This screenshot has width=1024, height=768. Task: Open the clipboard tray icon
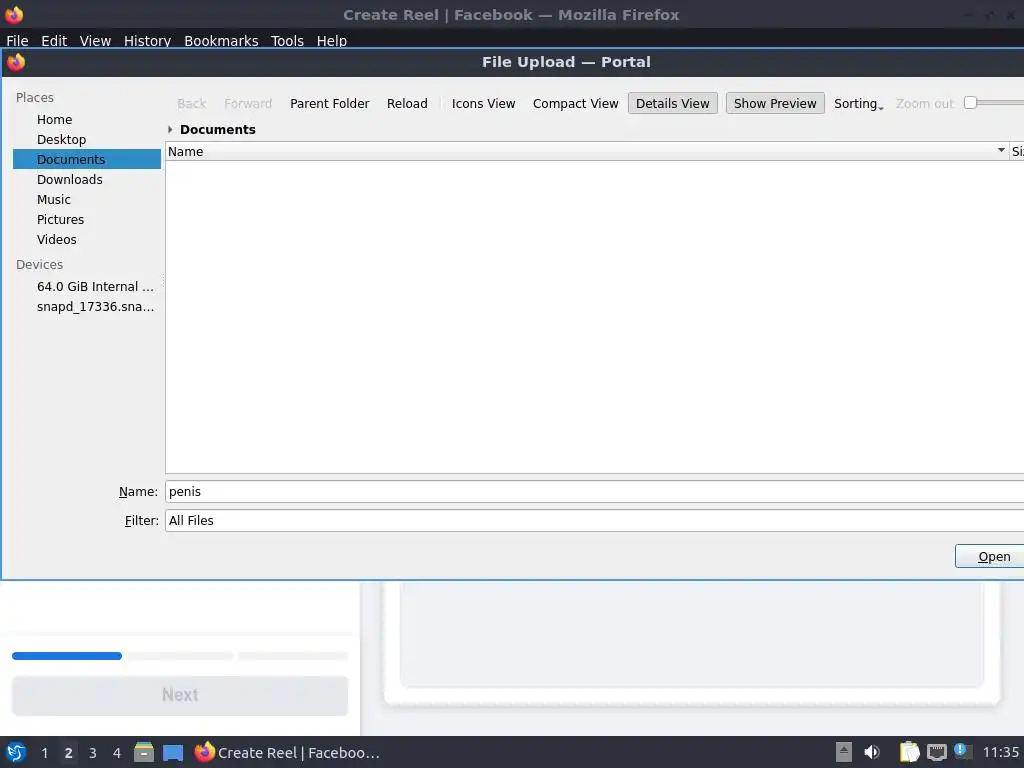[x=909, y=752]
